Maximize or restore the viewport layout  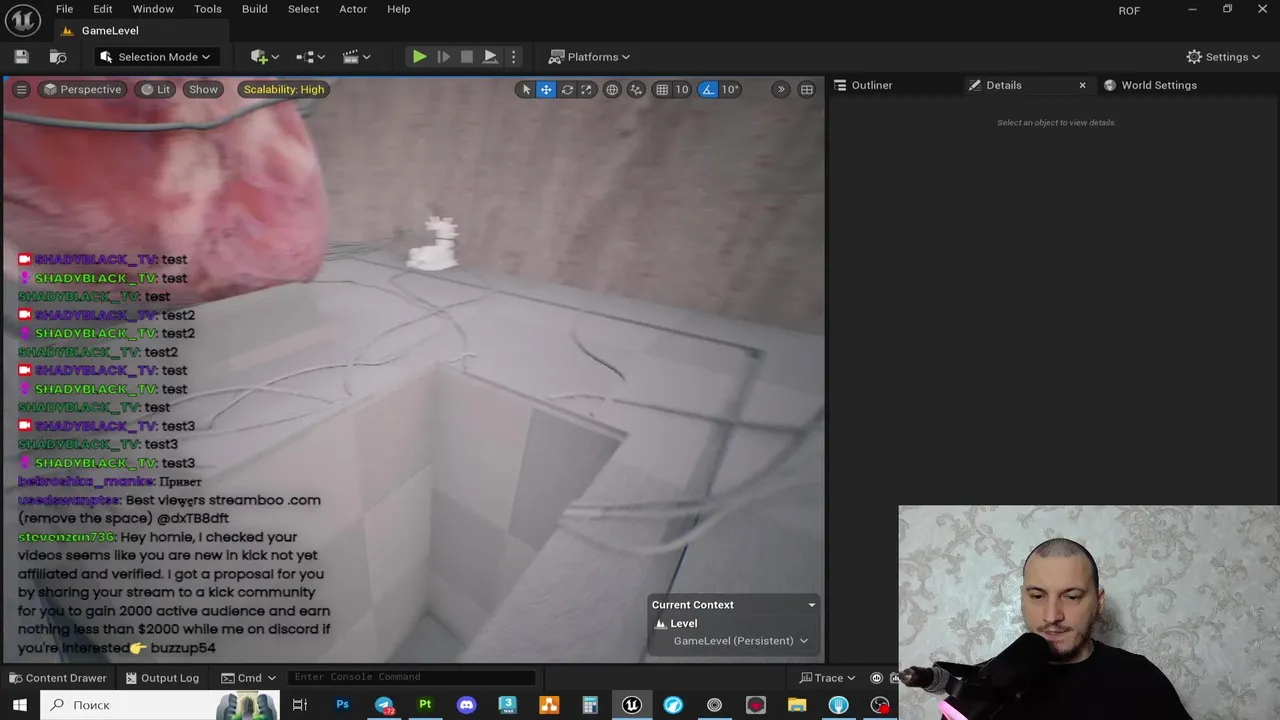[806, 89]
